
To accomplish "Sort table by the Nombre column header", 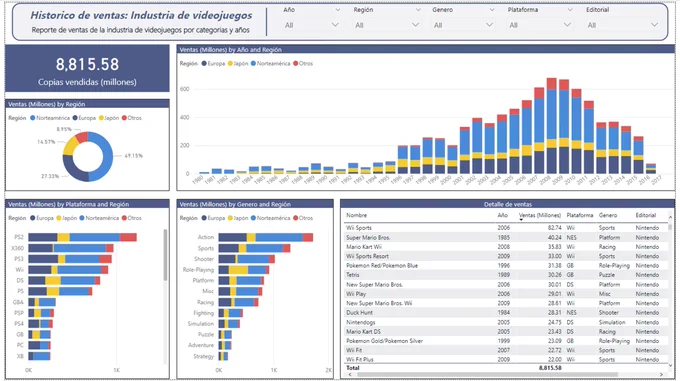I will click(x=356, y=215).
